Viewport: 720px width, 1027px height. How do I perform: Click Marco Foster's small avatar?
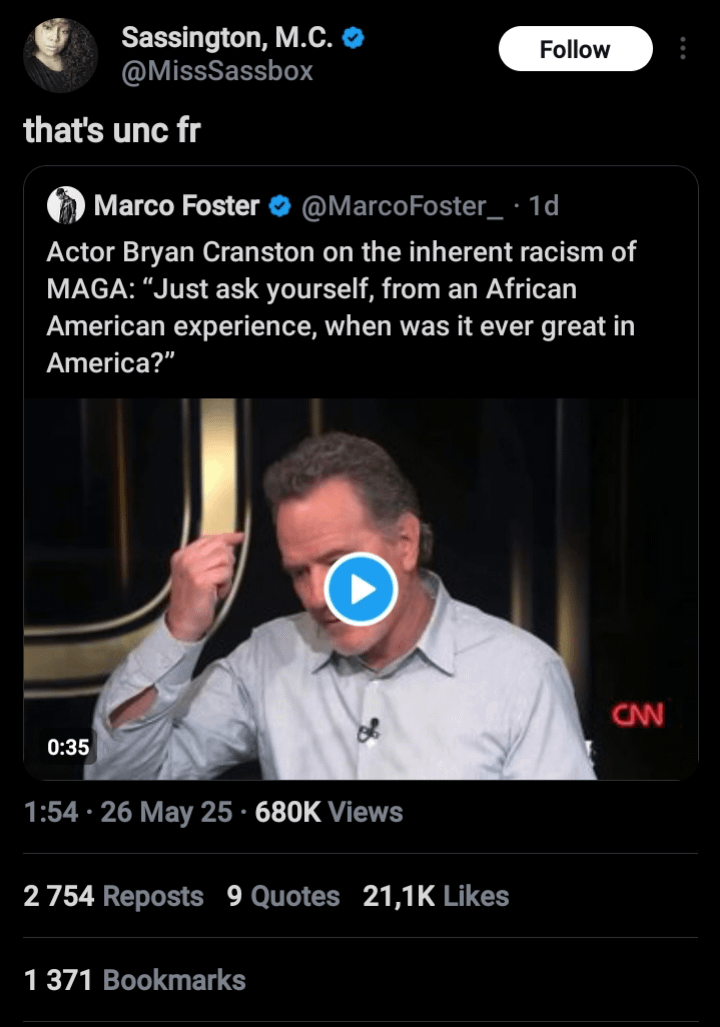pyautogui.click(x=65, y=206)
